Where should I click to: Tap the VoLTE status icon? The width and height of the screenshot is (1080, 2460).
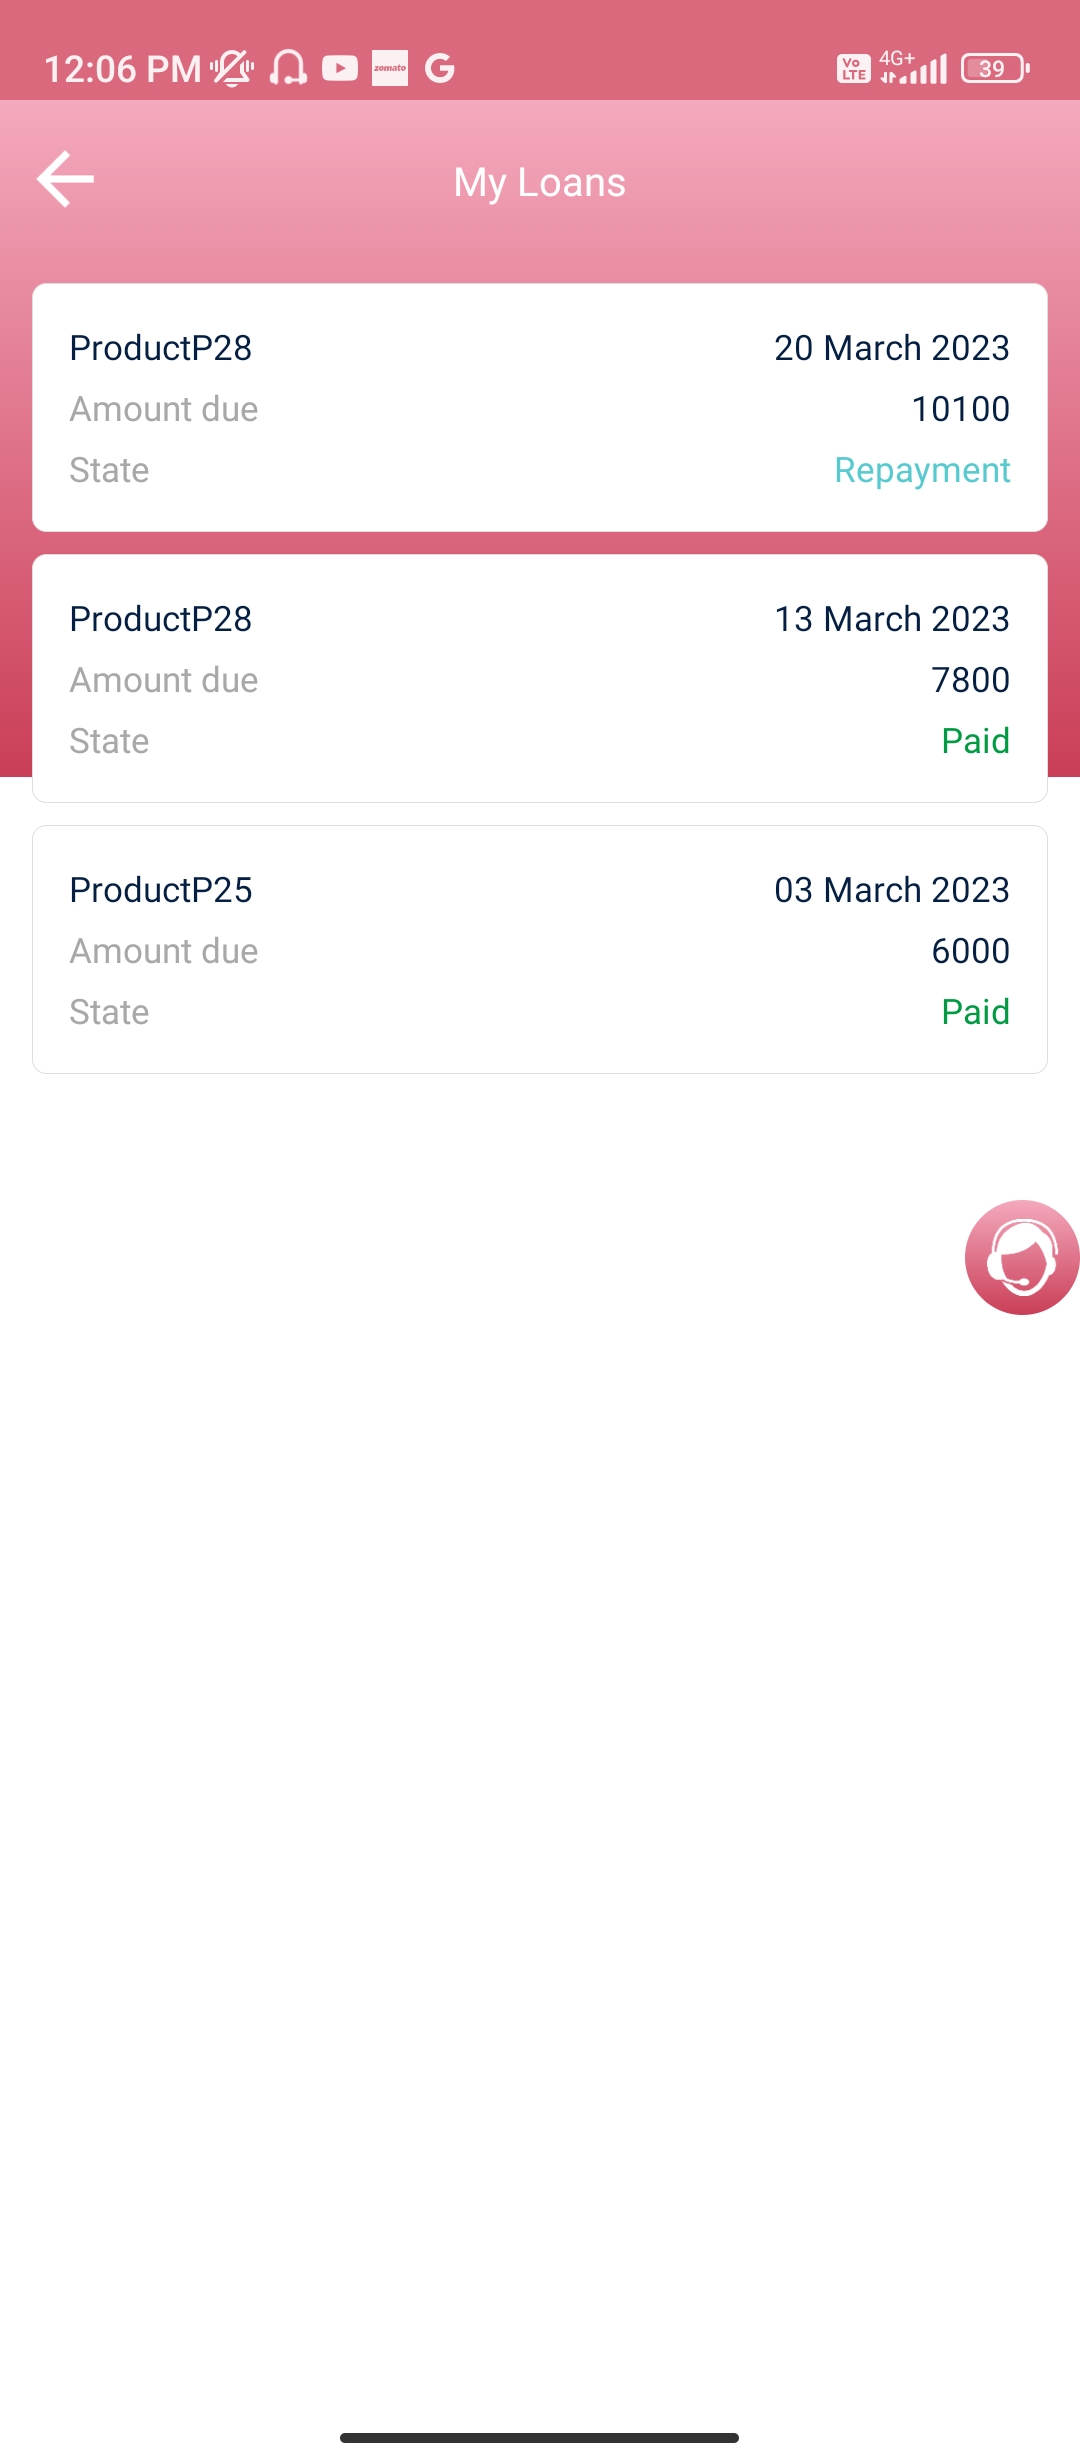(853, 68)
